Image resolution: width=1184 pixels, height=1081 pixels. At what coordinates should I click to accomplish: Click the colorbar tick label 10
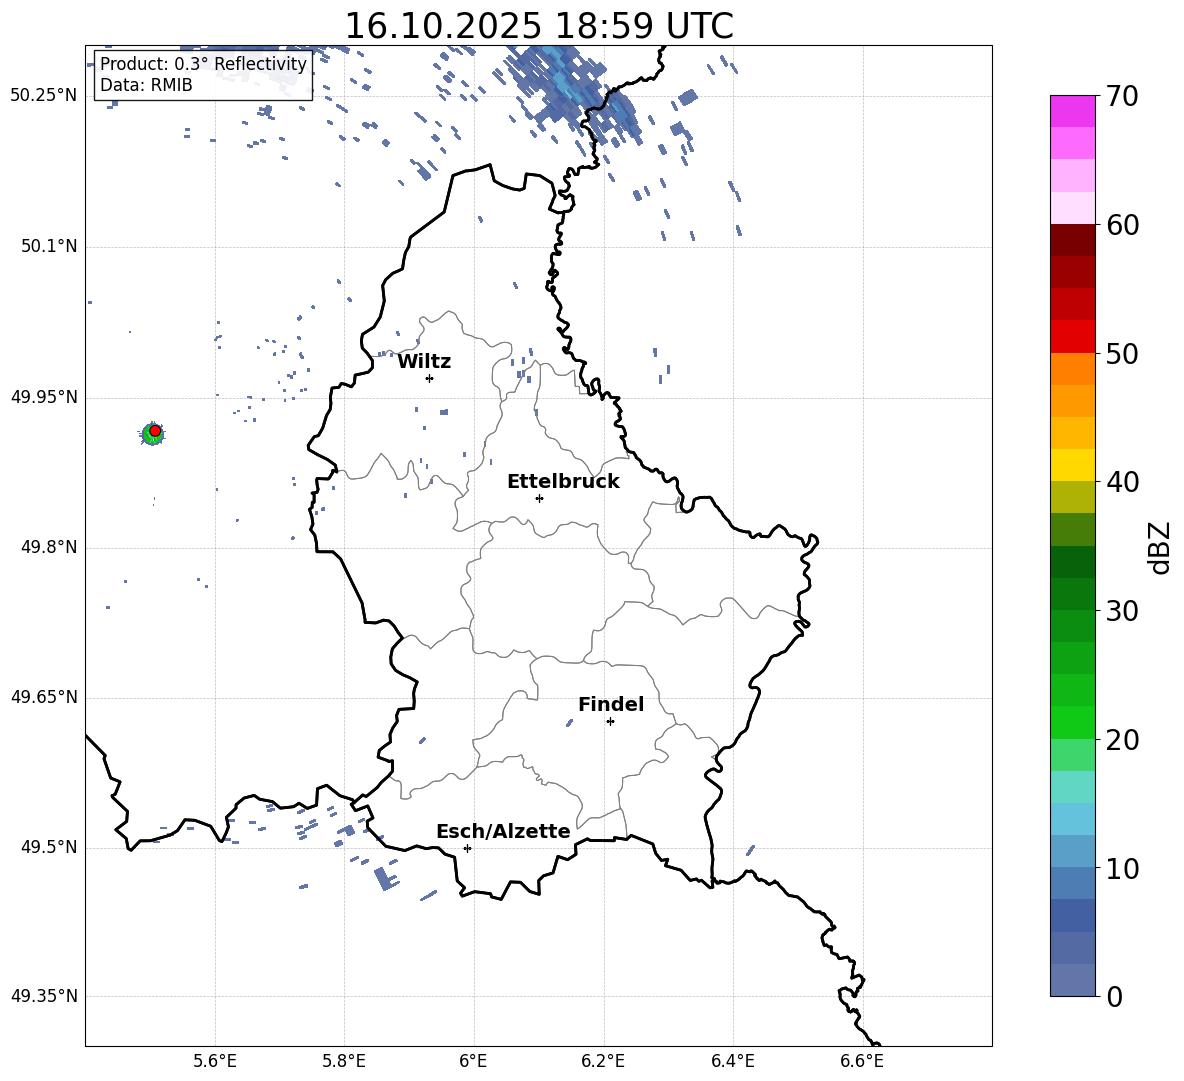click(x=1122, y=868)
